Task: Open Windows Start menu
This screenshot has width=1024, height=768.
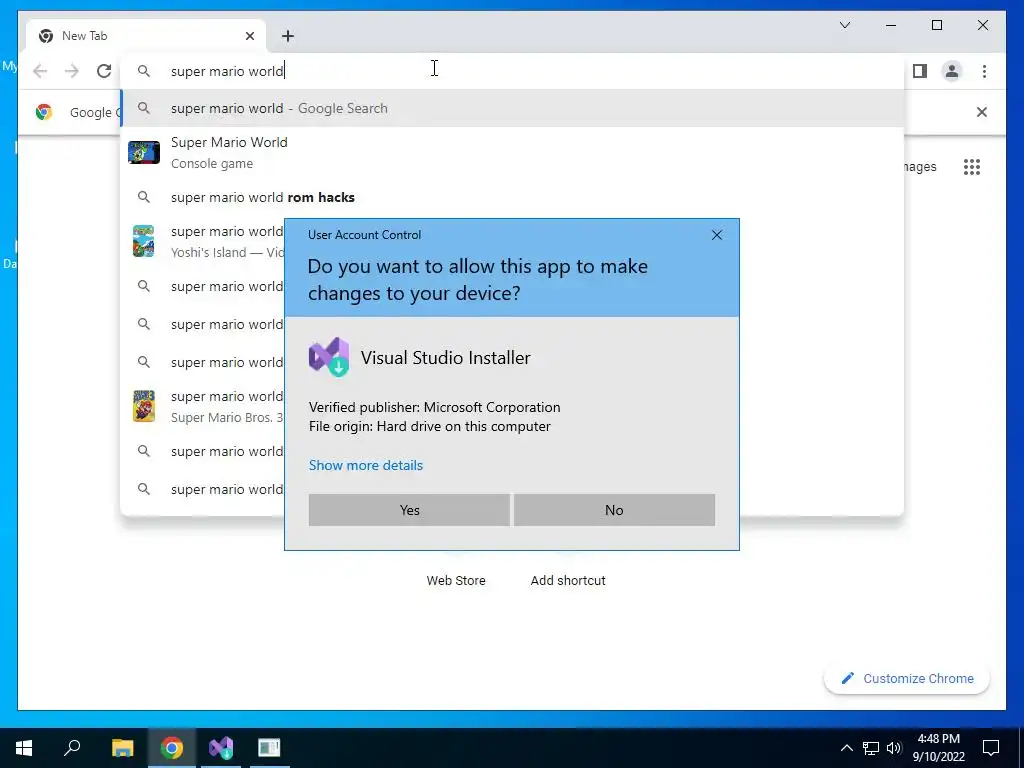Action: click(x=24, y=748)
